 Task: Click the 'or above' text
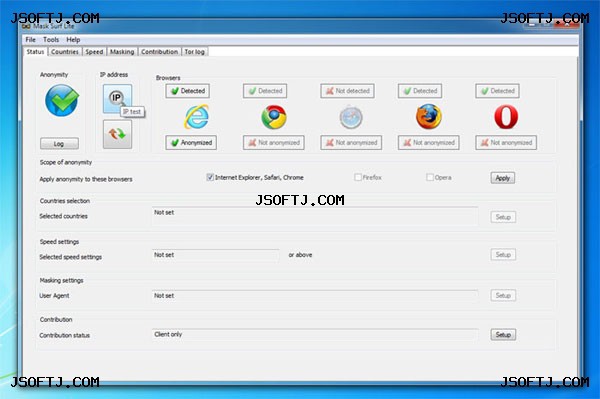click(300, 255)
